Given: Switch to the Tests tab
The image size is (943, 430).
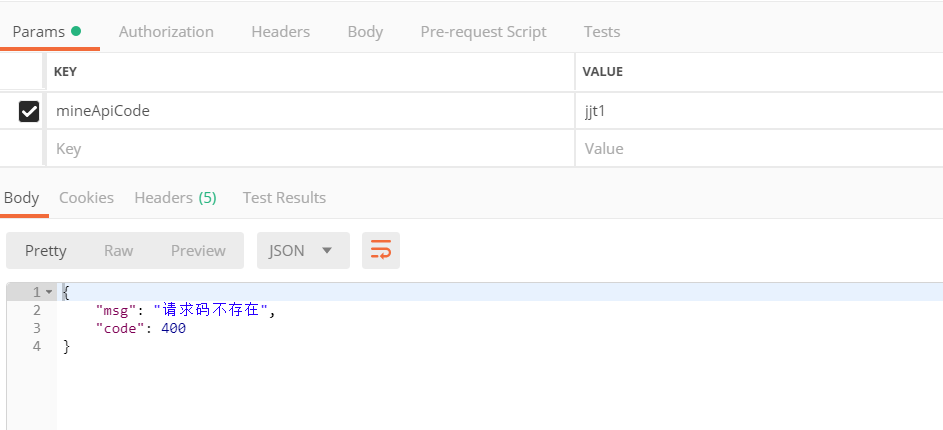Looking at the screenshot, I should [x=601, y=32].
